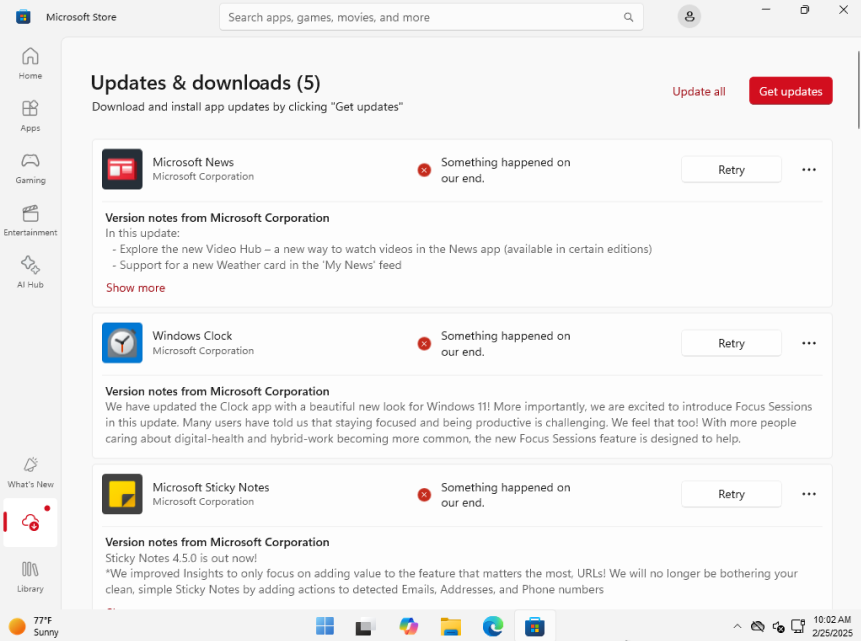Select the Downloads cloud icon in sidebar
861x641 pixels.
[30, 522]
